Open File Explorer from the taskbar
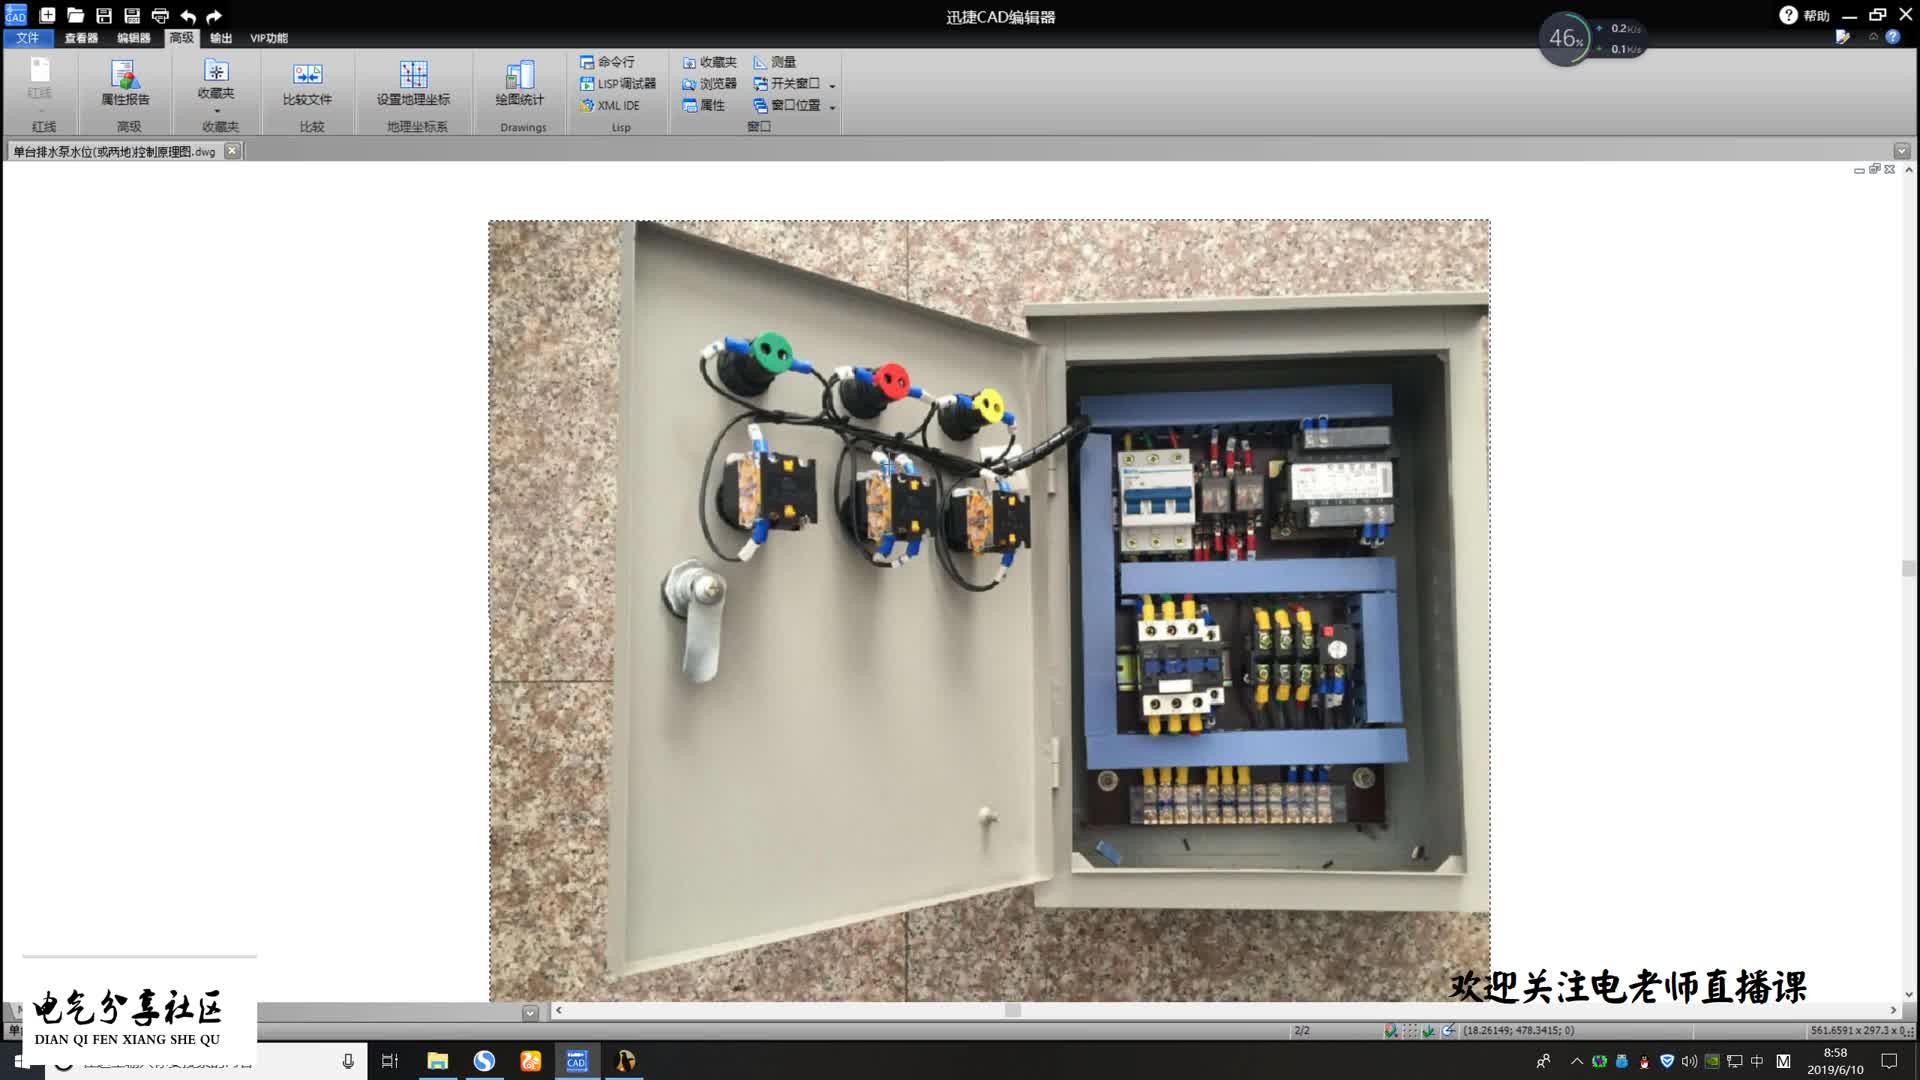The height and width of the screenshot is (1080, 1920). point(437,1061)
